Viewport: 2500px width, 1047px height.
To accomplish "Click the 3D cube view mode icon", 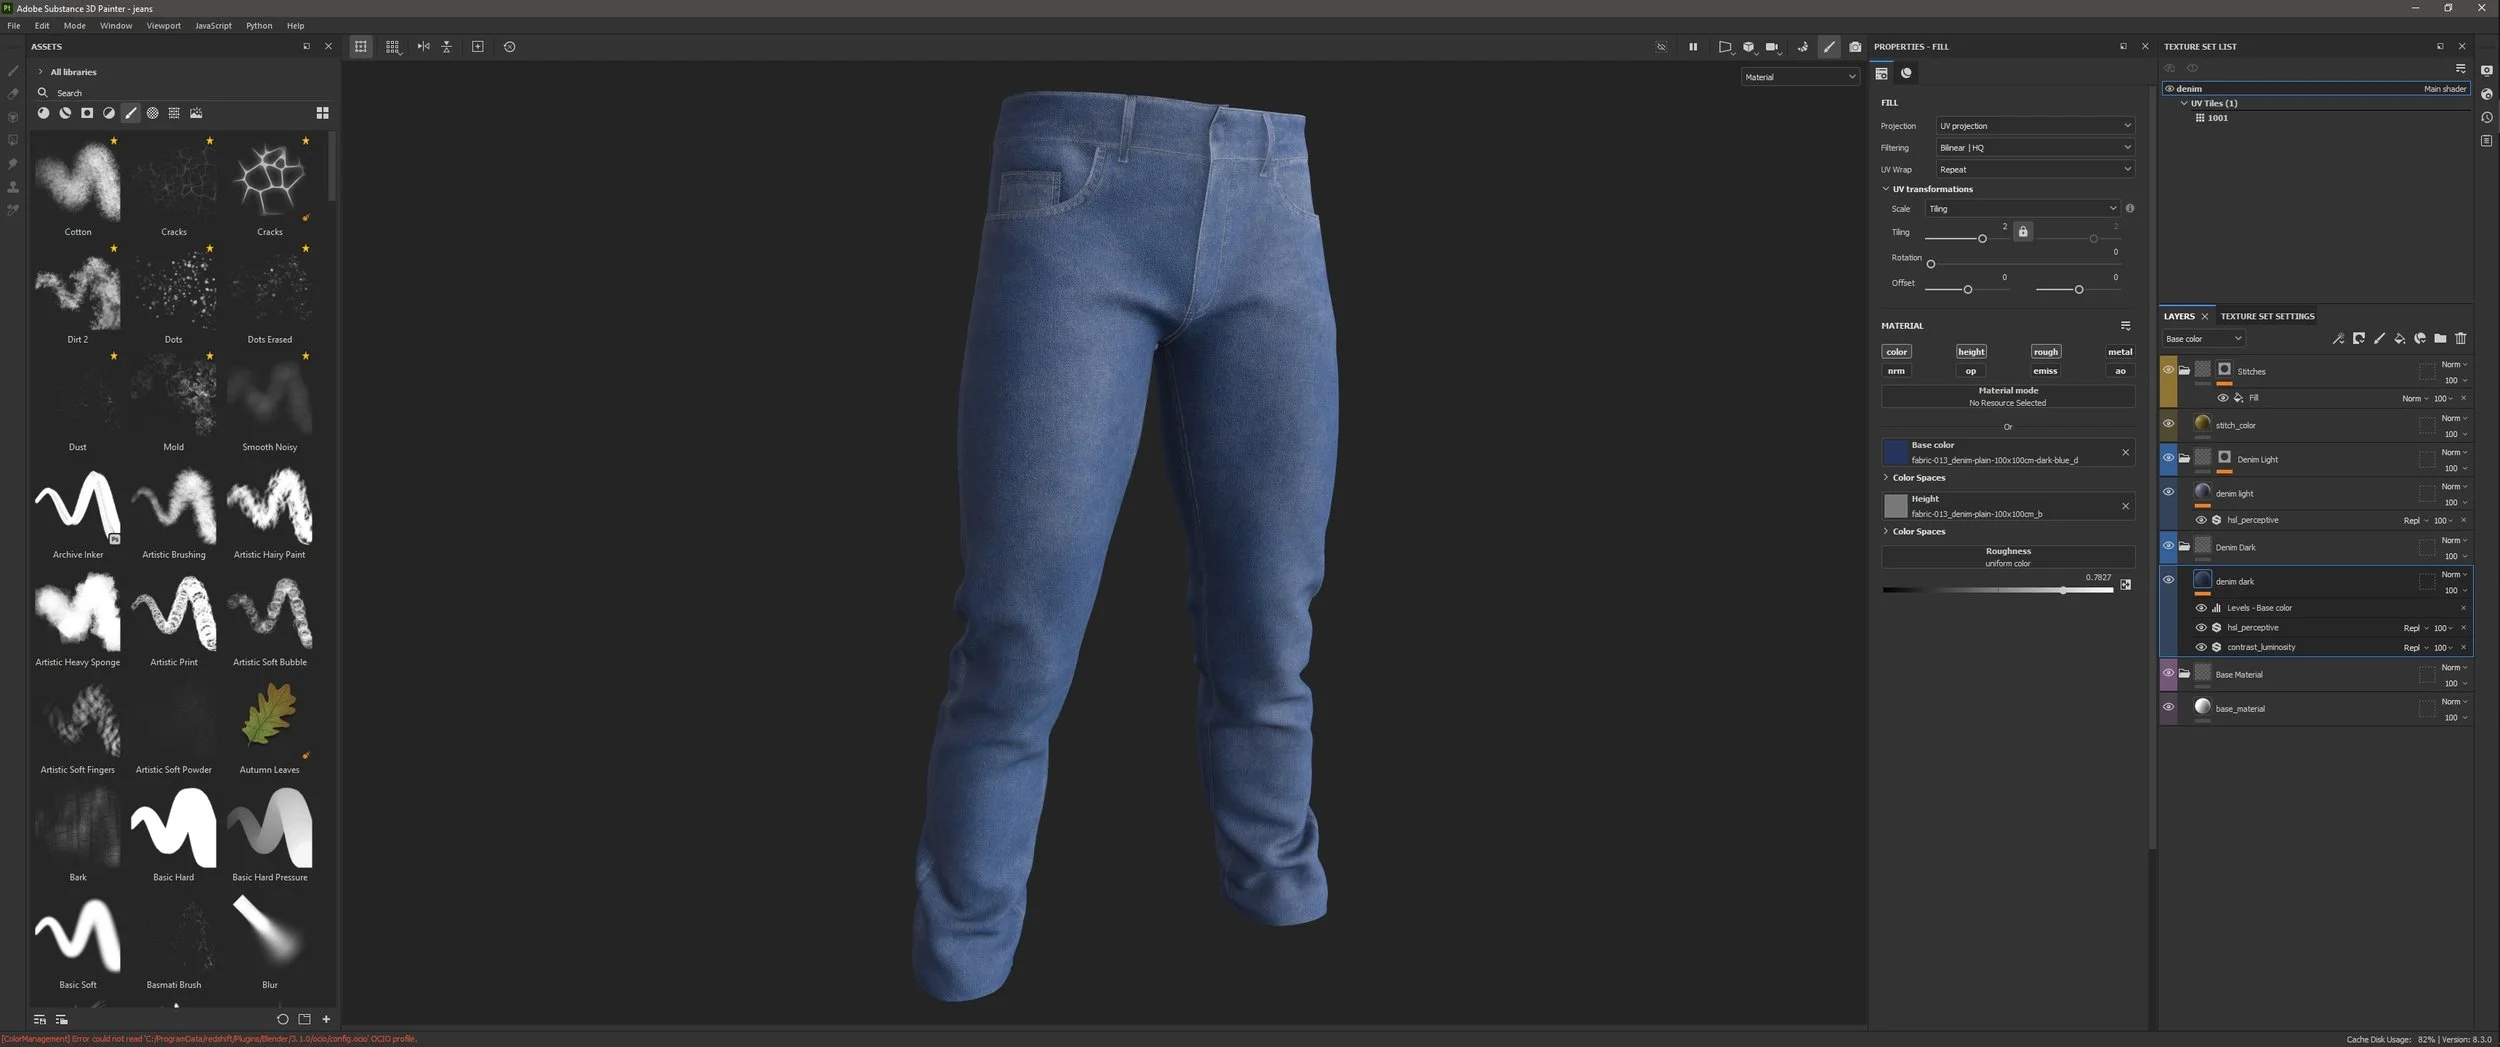I will pos(1748,47).
